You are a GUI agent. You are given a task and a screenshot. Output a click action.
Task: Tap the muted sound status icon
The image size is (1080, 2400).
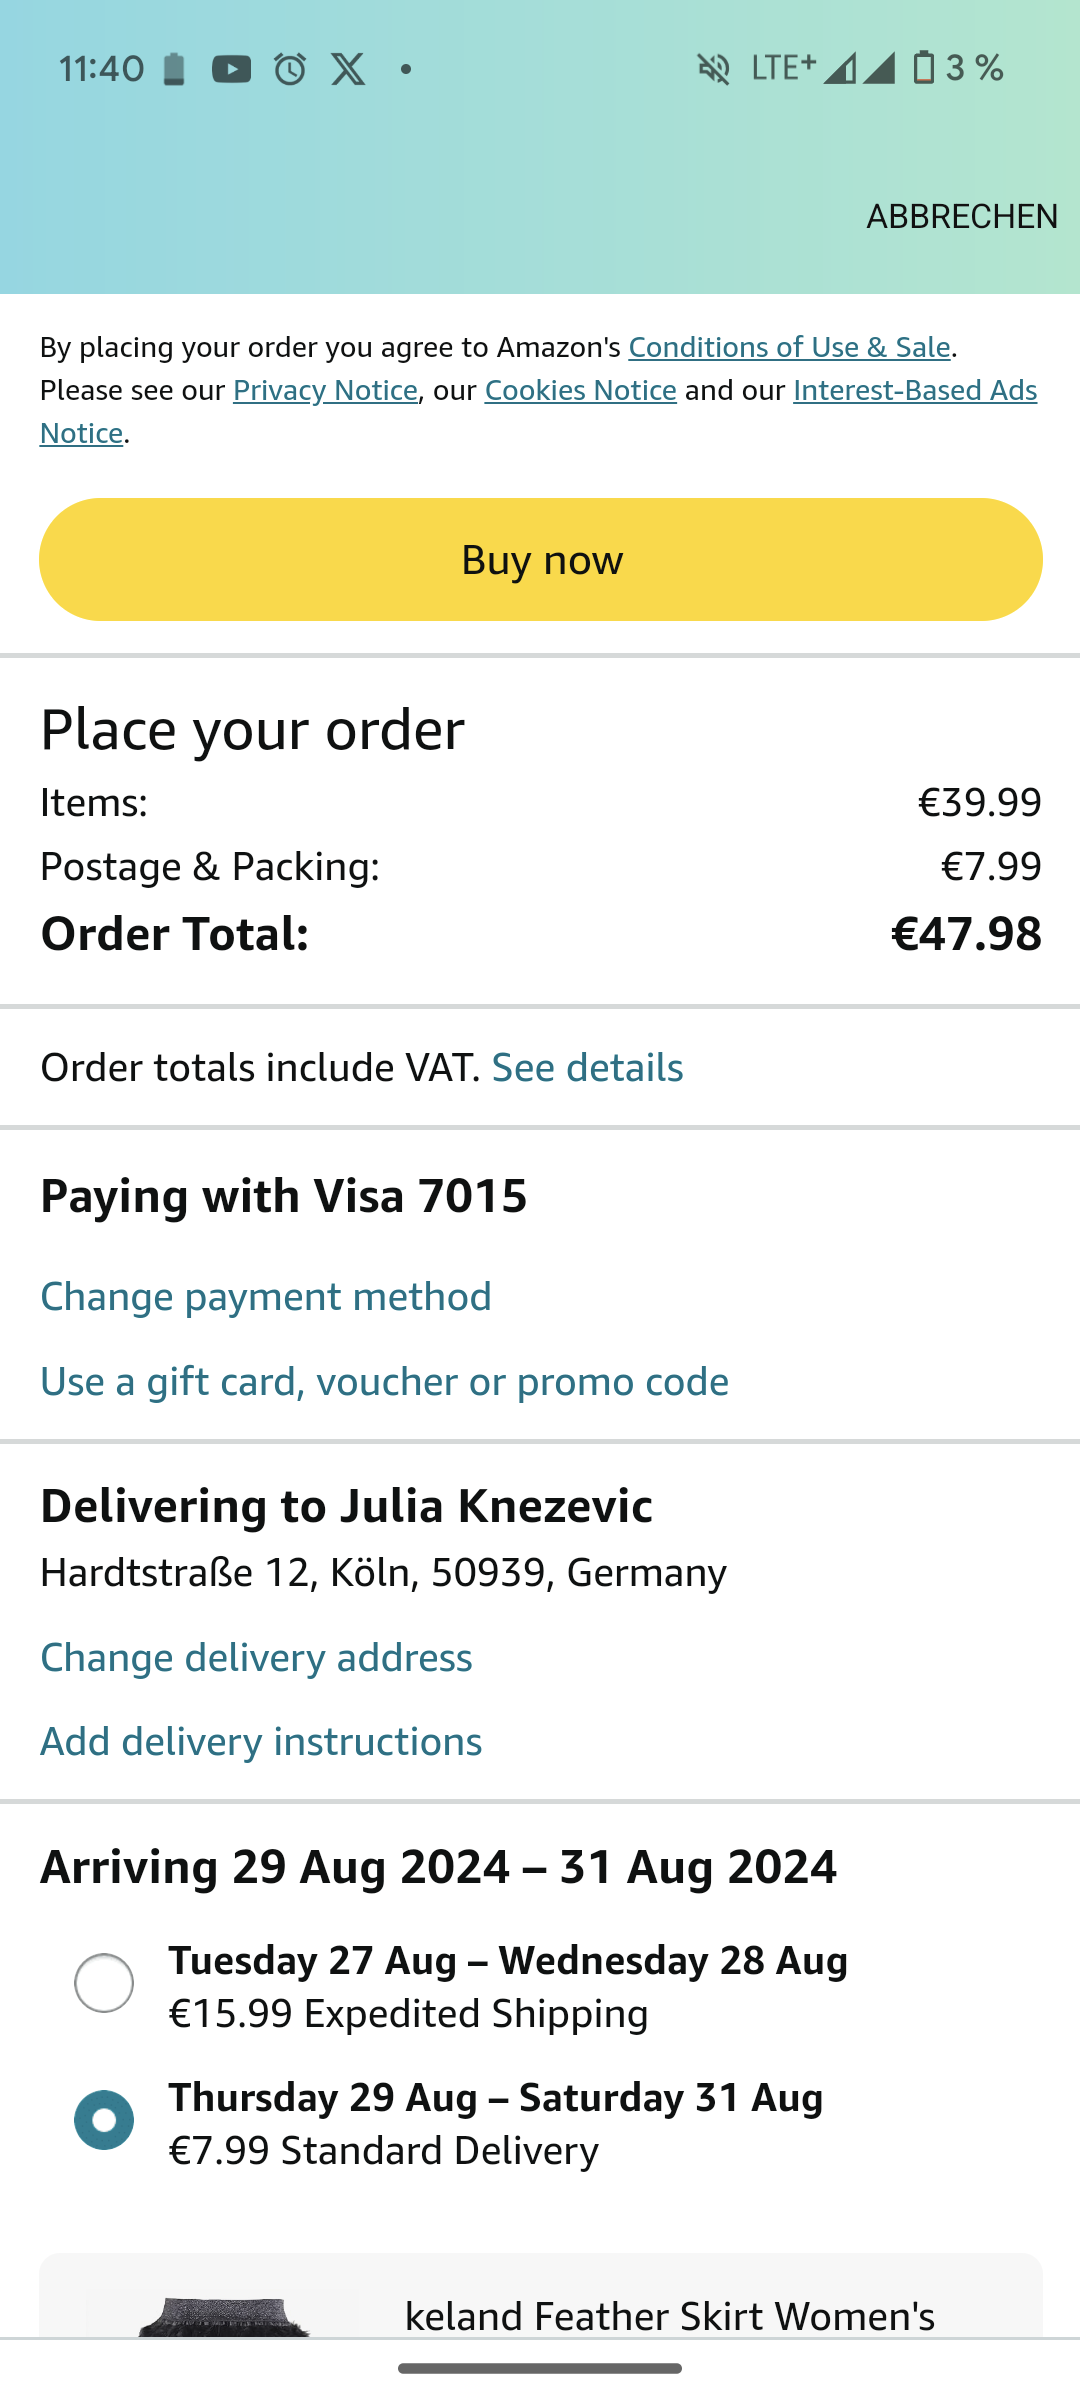tap(713, 69)
